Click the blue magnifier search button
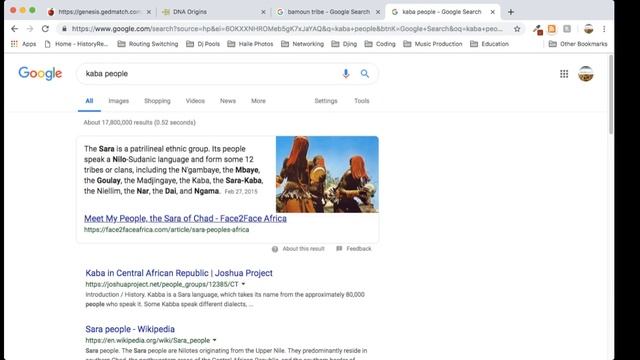This screenshot has width=640, height=360. [x=364, y=73]
